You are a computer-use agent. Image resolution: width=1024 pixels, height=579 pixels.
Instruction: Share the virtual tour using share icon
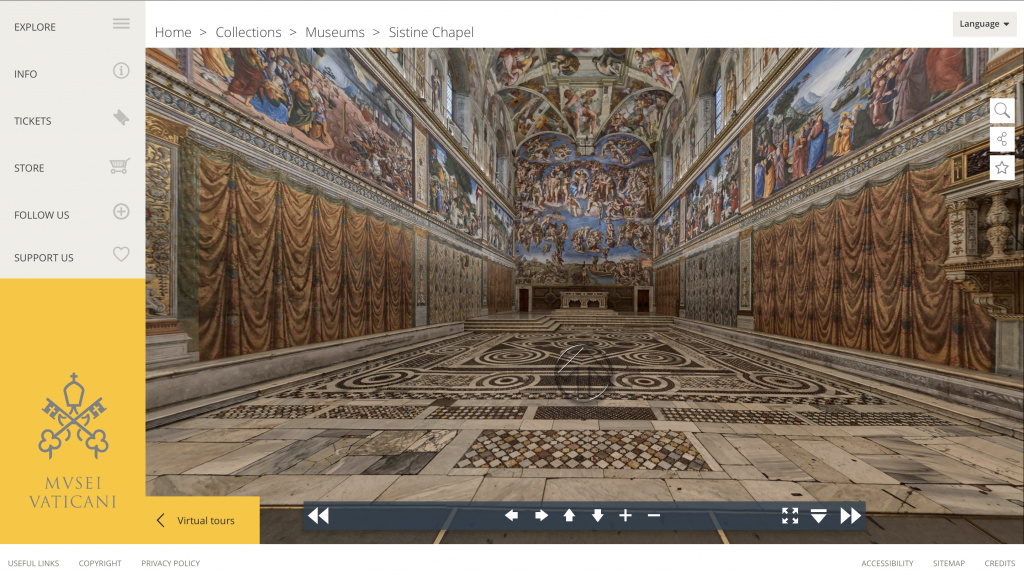[1002, 139]
